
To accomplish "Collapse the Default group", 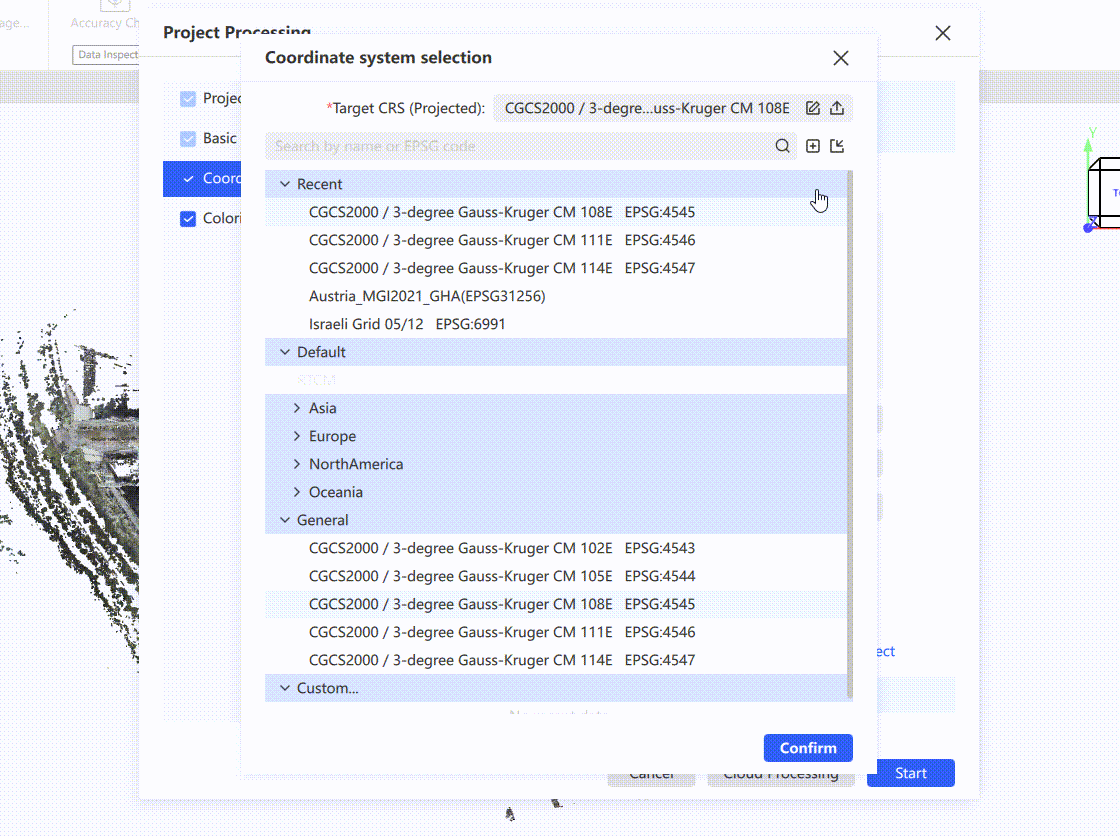I will click(x=285, y=352).
